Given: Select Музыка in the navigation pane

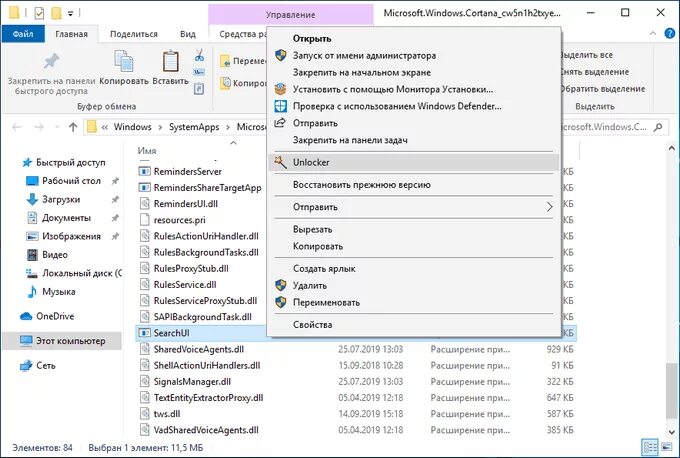Looking at the screenshot, I should pos(59,291).
